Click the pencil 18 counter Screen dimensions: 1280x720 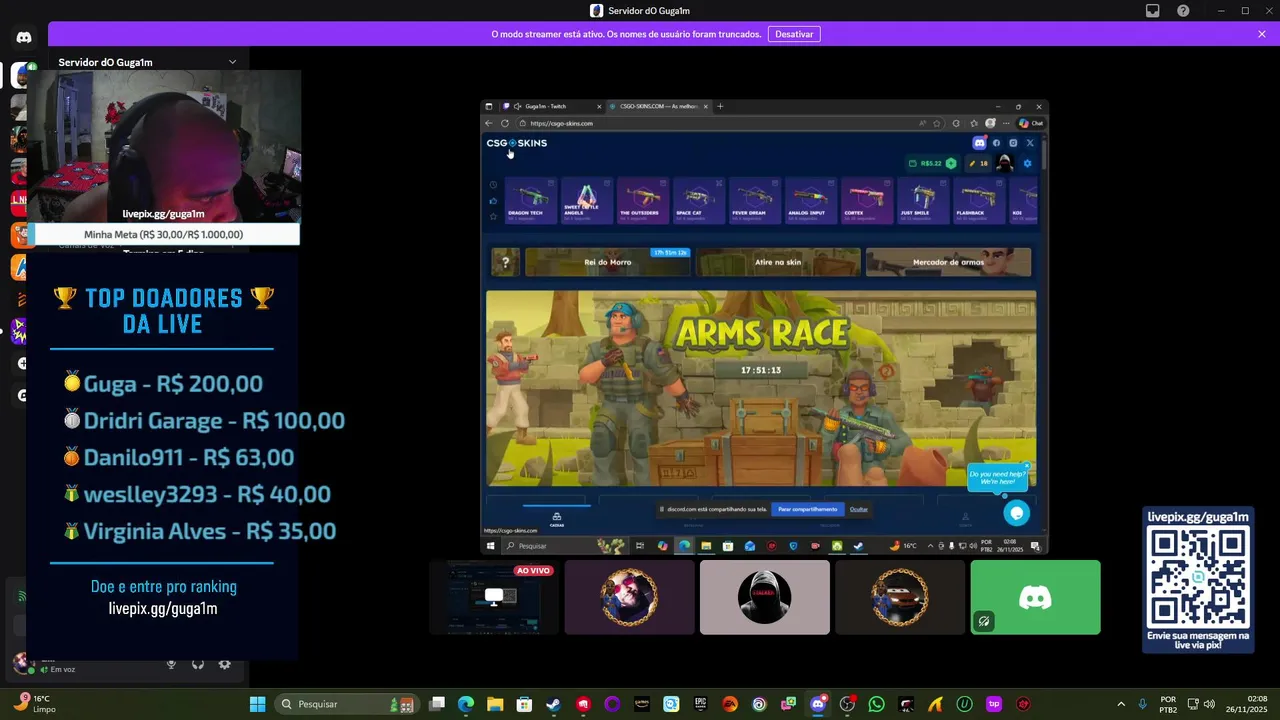[978, 163]
